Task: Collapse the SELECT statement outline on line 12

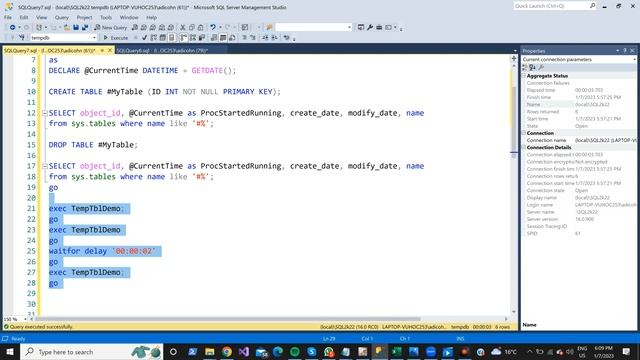Action: [x=44, y=113]
